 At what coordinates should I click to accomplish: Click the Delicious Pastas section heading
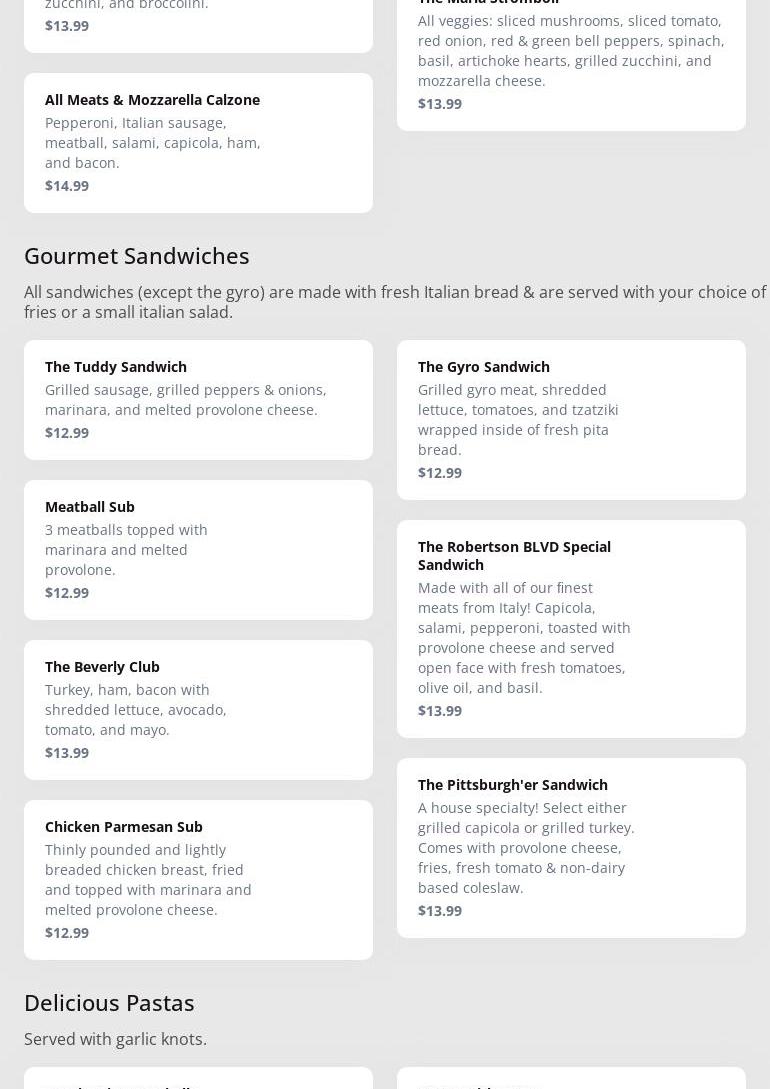109,1003
